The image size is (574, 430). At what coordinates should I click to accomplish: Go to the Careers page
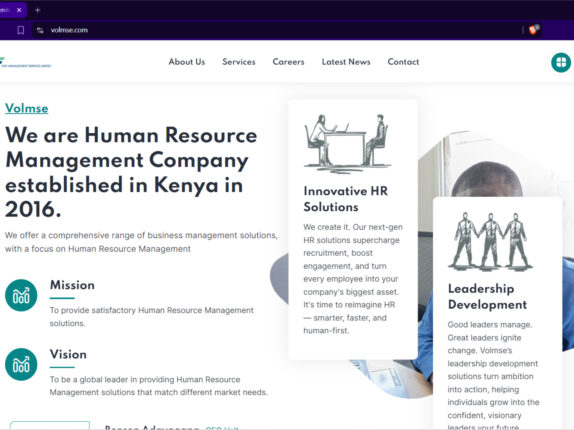tap(288, 62)
